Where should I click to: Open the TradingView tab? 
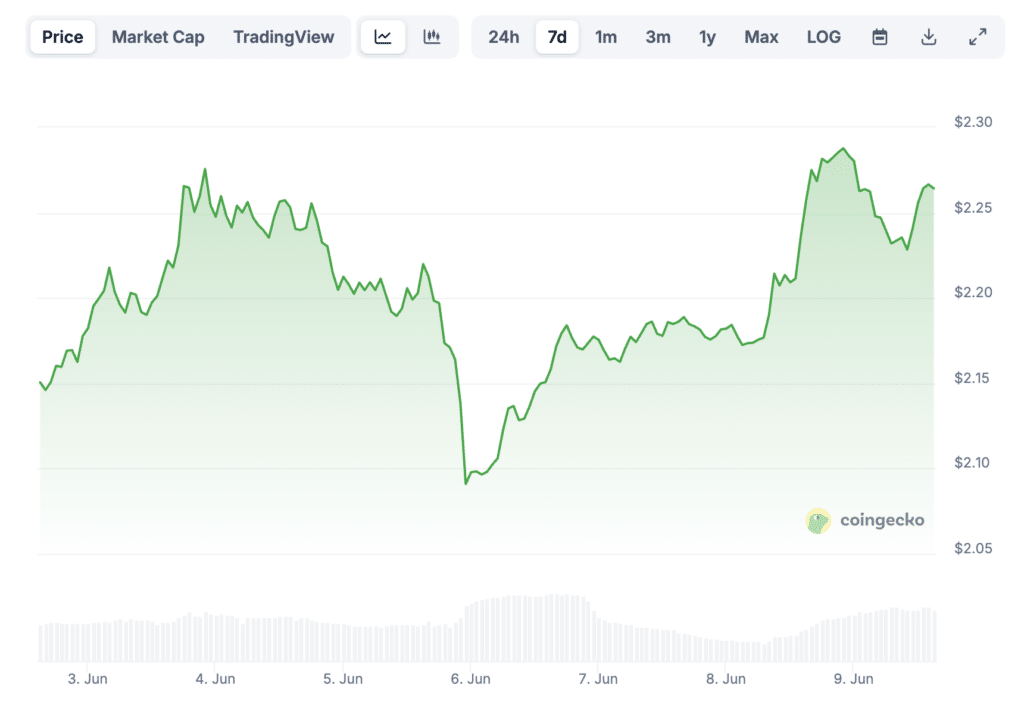pos(283,37)
